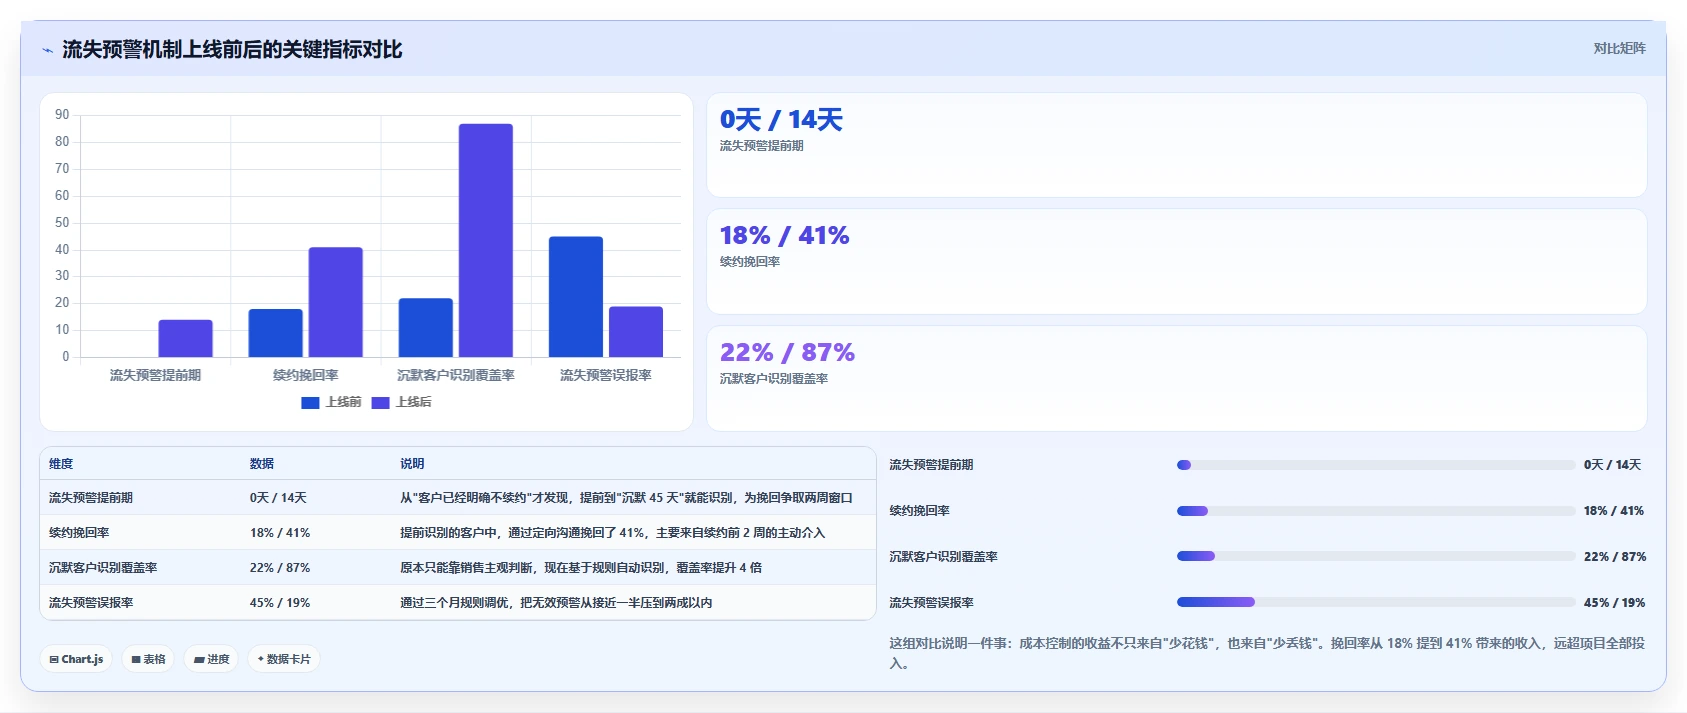1687x713 pixels.
Task: Click the 沉默客户识别覆盖率 chart axis label
Action: tap(456, 375)
